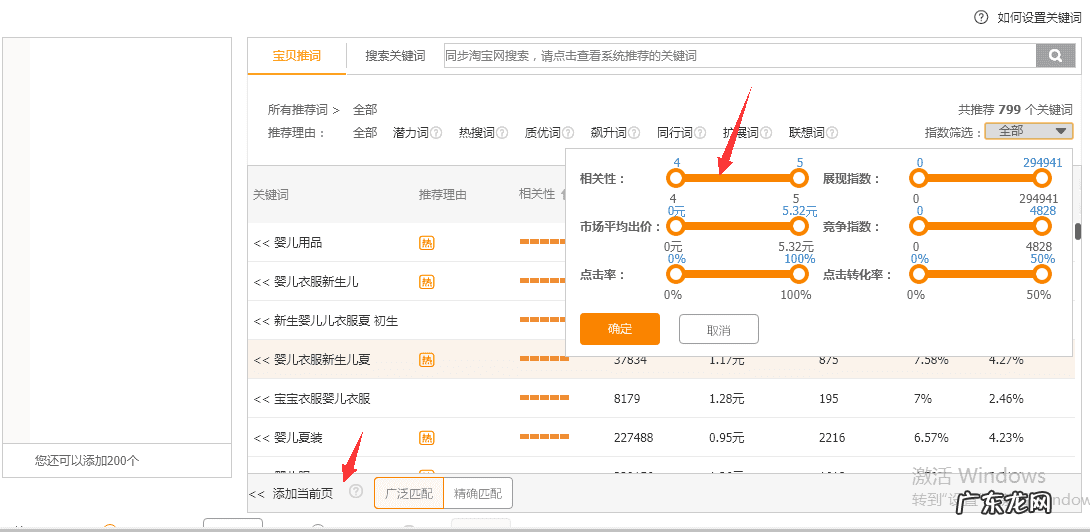Click question mark icon next to 热搜词
1090x532 pixels.
(x=502, y=133)
